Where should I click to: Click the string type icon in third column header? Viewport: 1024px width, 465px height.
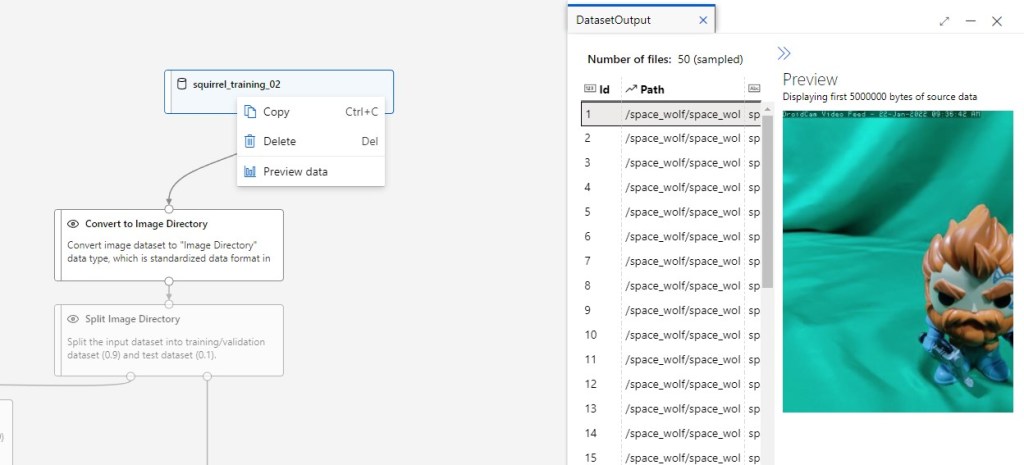(754, 89)
